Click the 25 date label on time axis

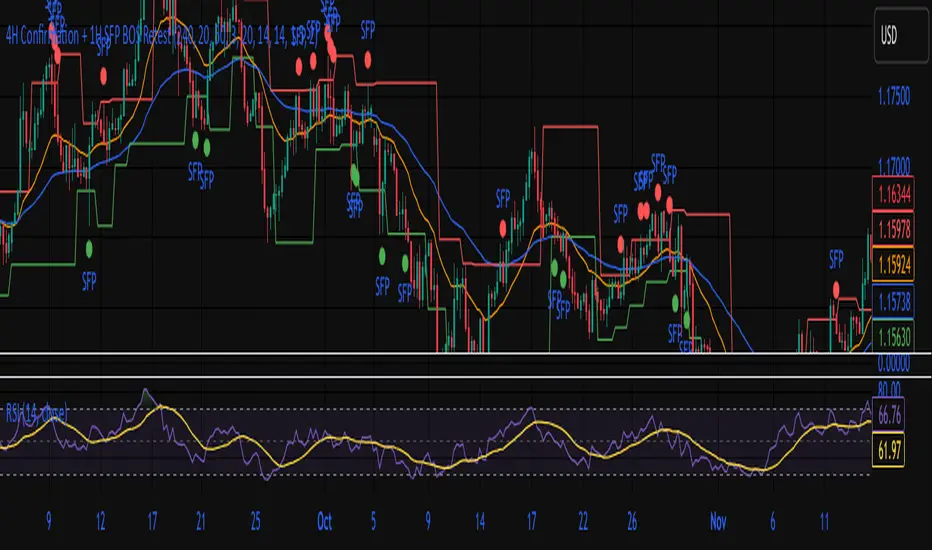point(255,521)
